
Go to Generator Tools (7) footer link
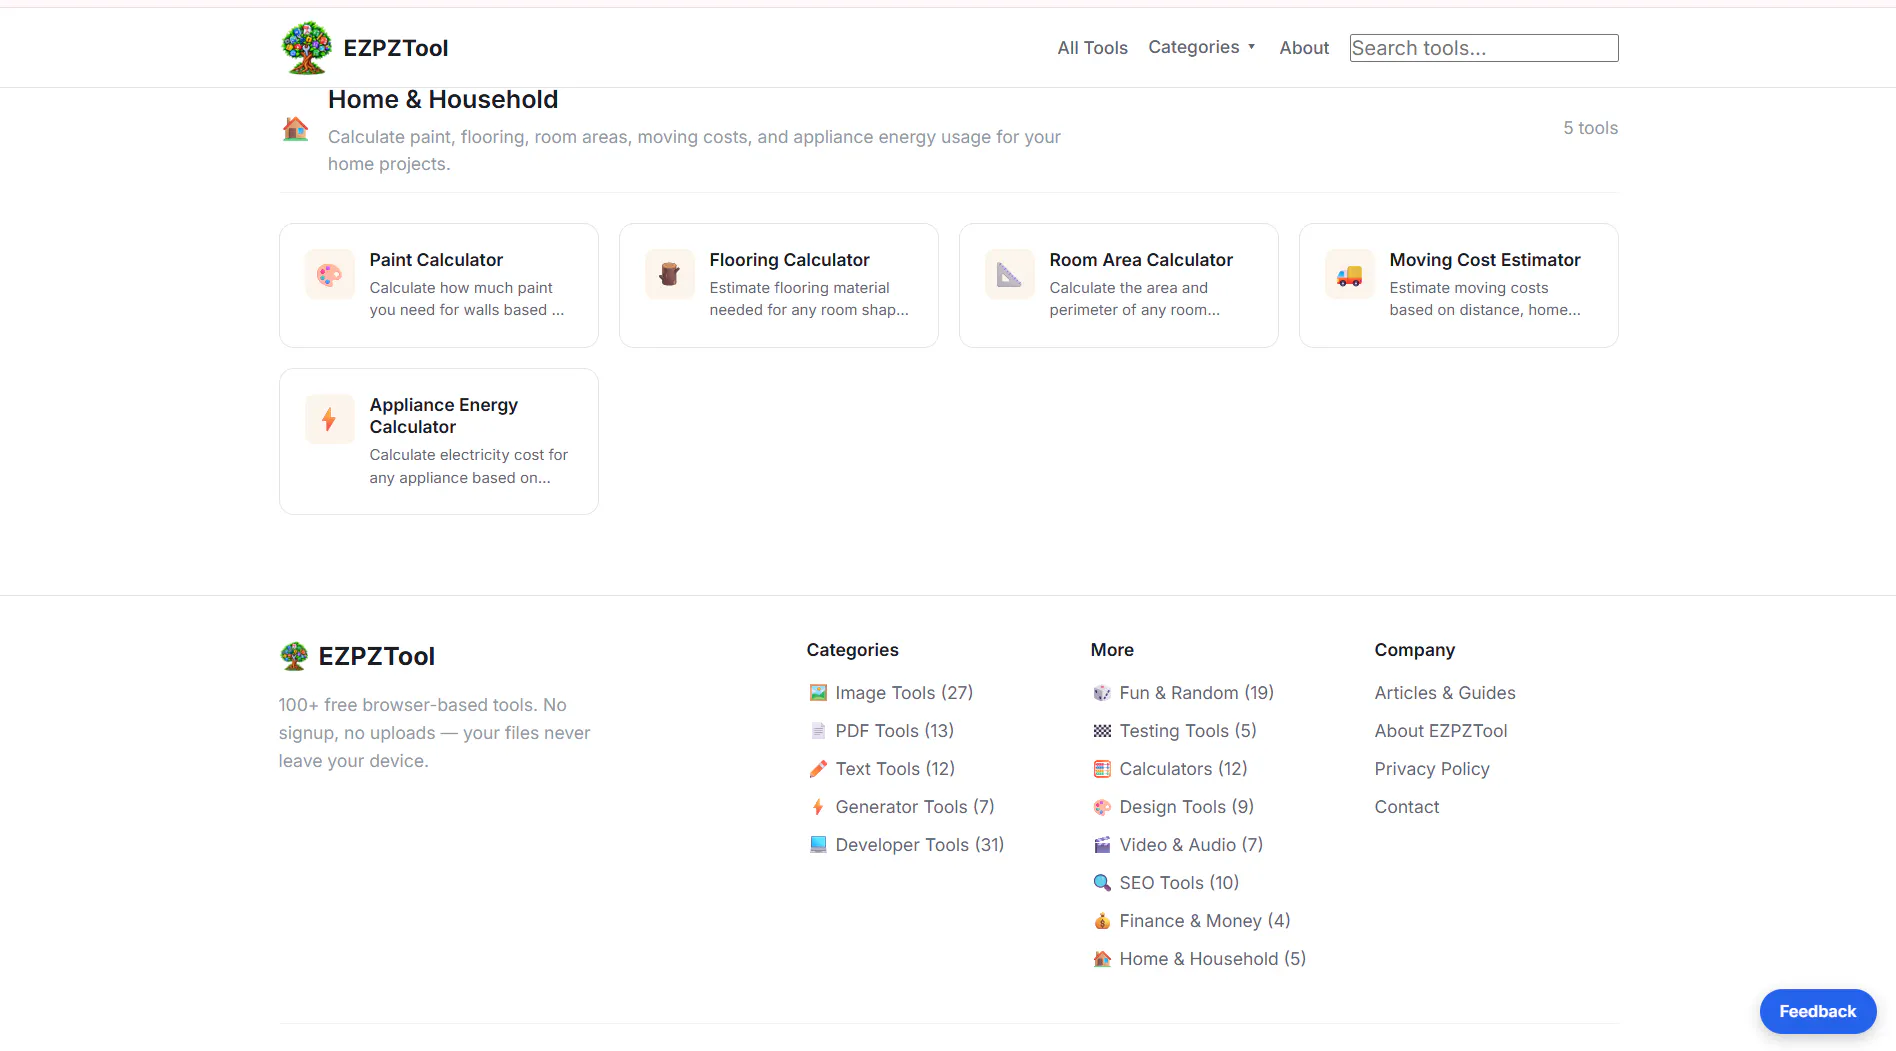click(x=915, y=807)
